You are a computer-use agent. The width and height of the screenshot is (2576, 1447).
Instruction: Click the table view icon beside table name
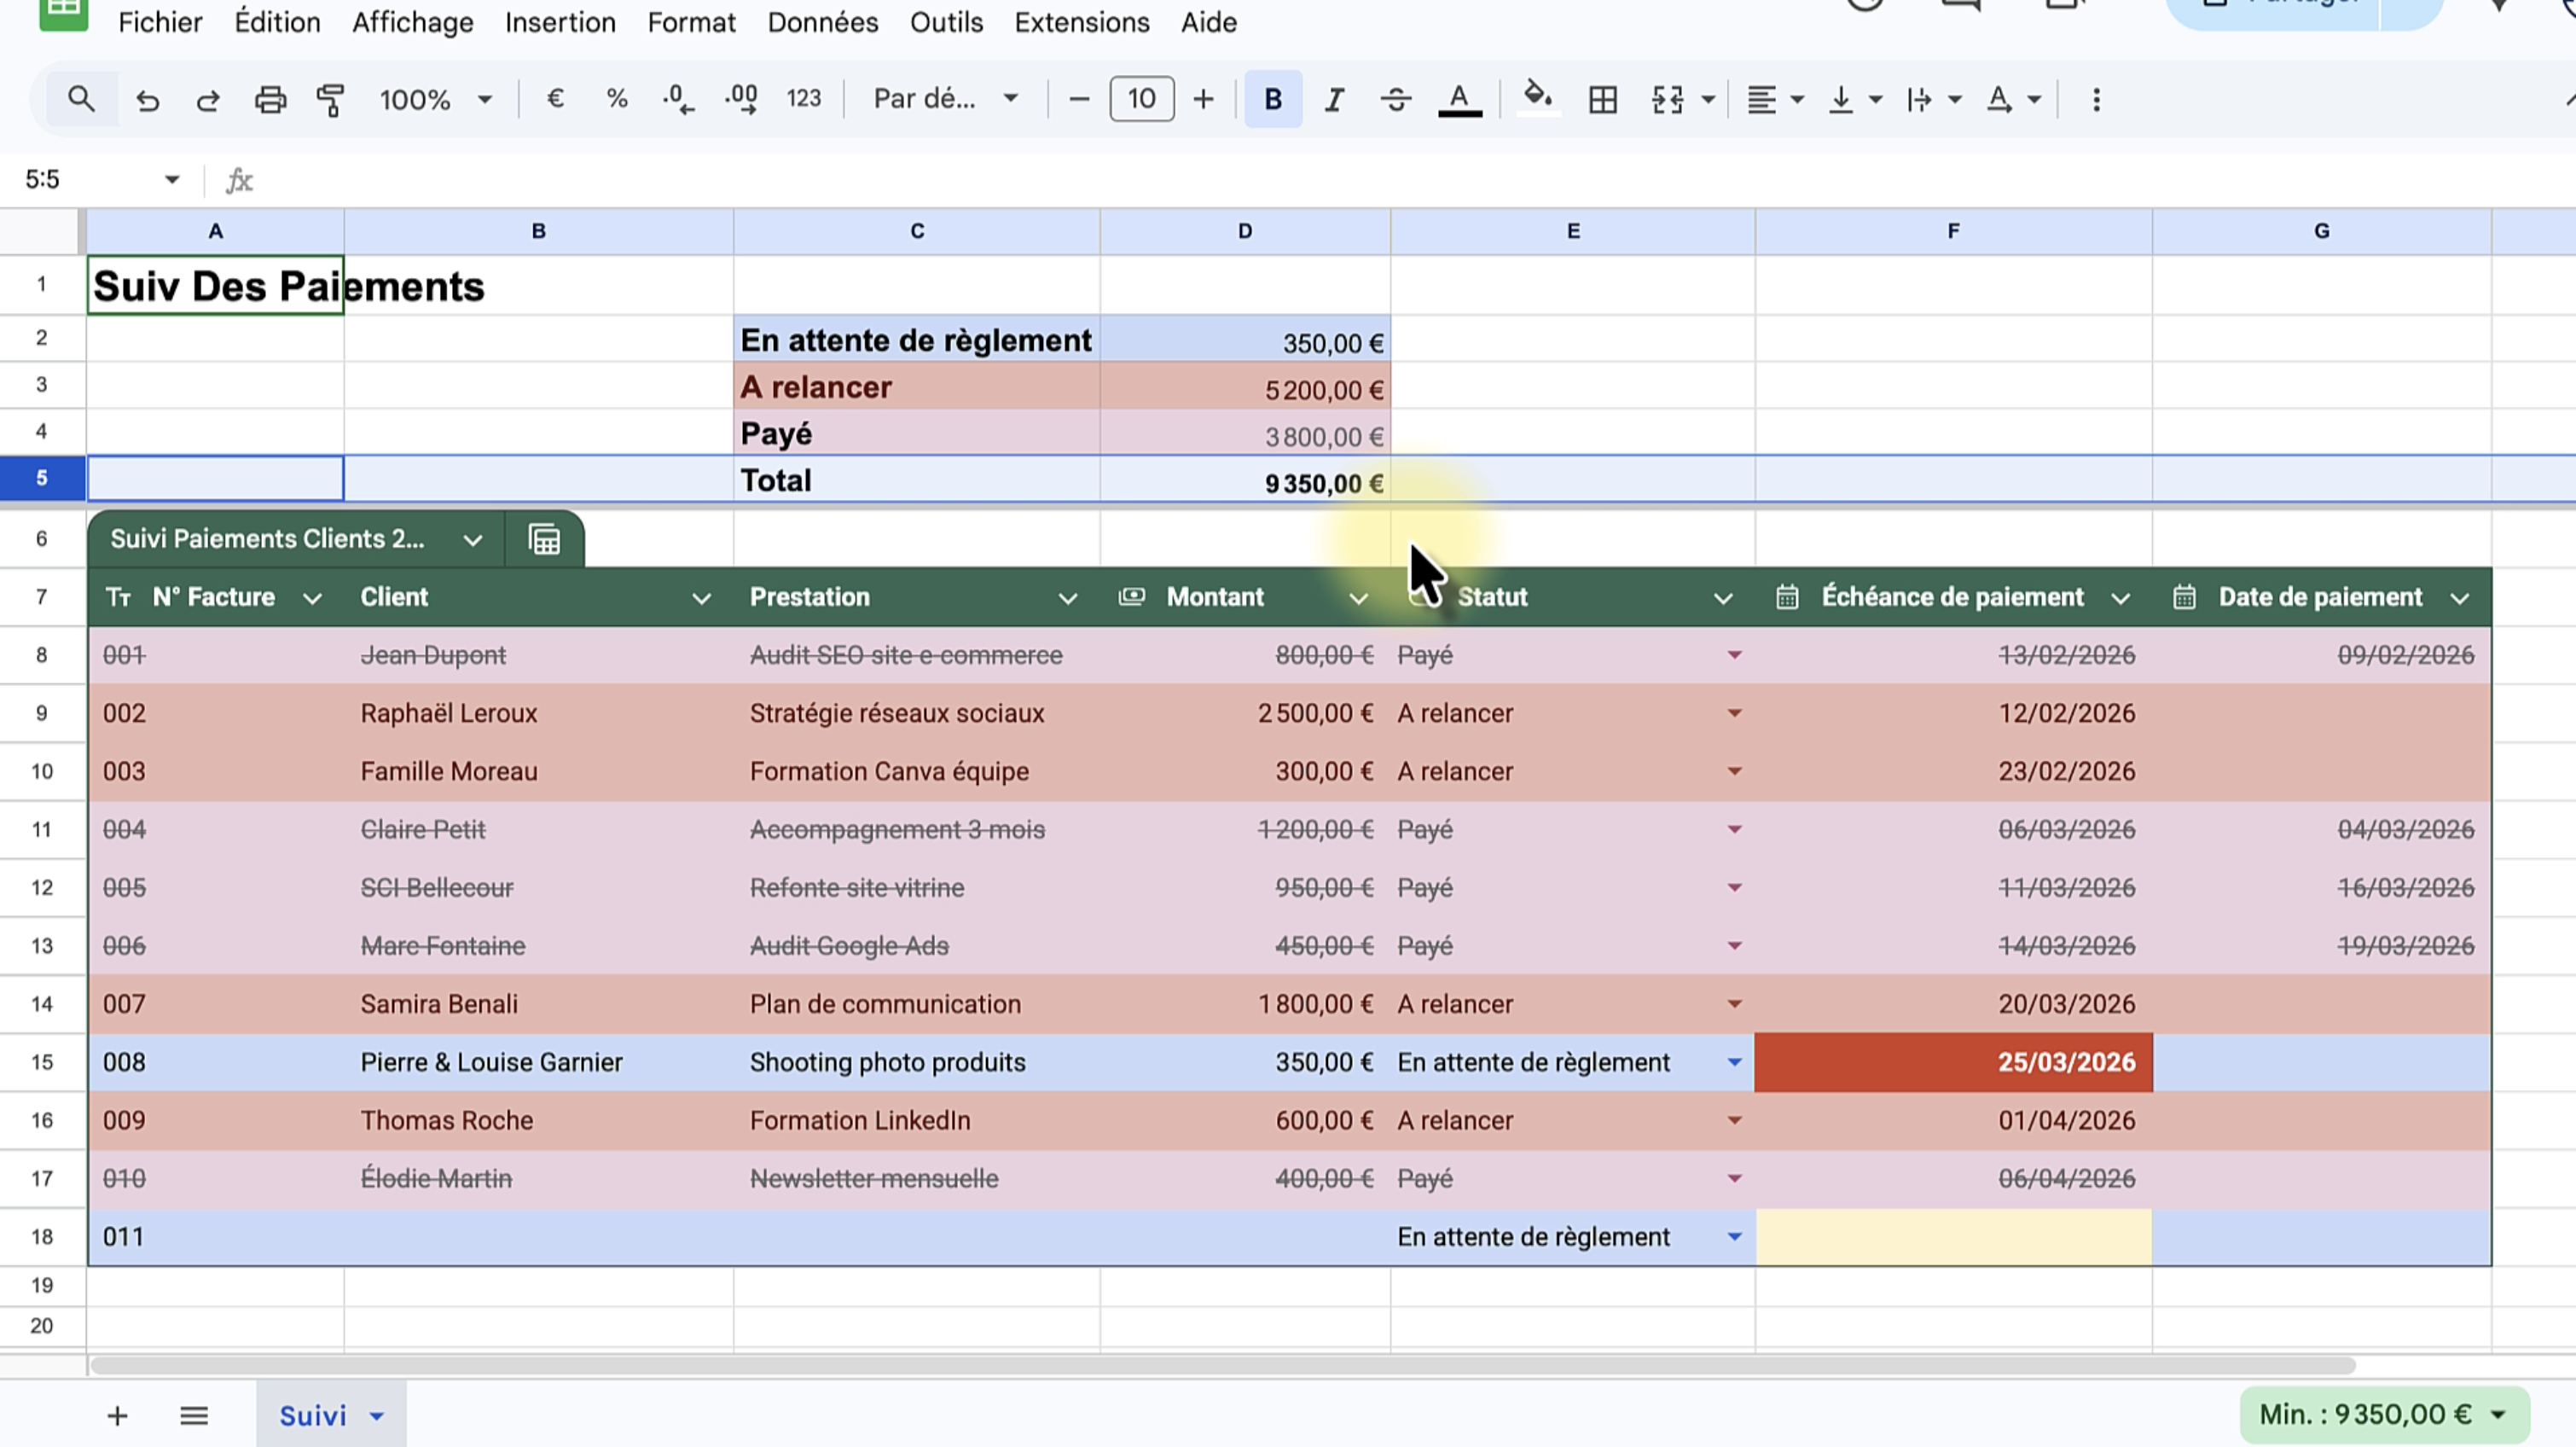[544, 540]
